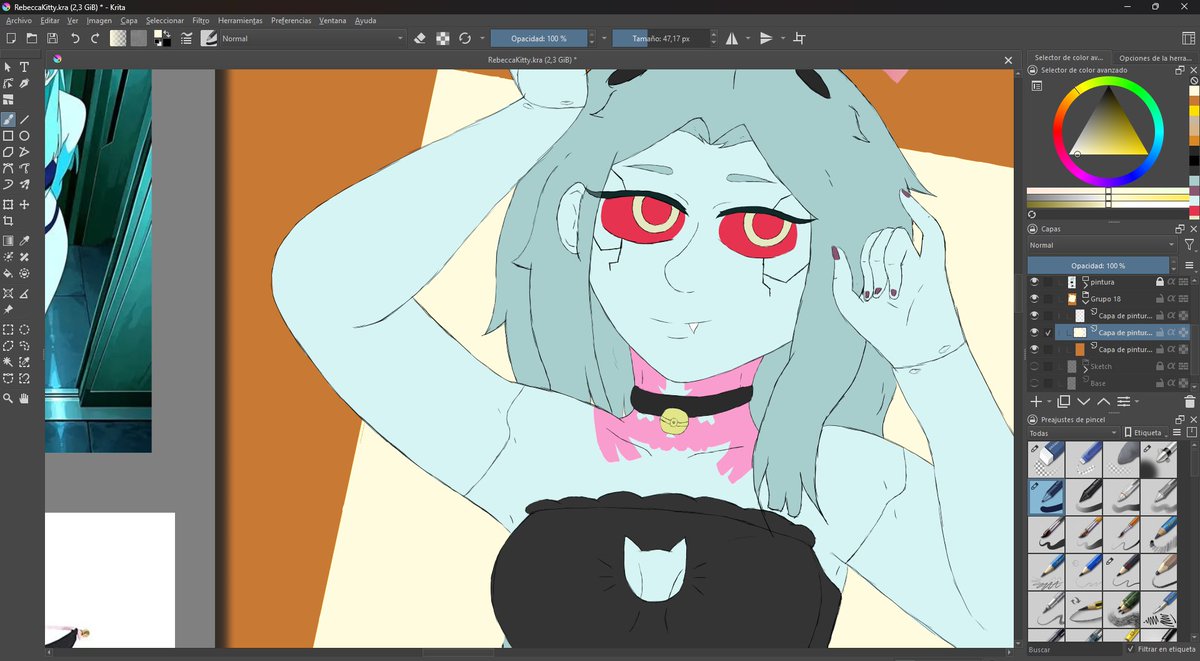The width and height of the screenshot is (1200, 661).
Task: Create a new document
Action: pyautogui.click(x=10, y=38)
